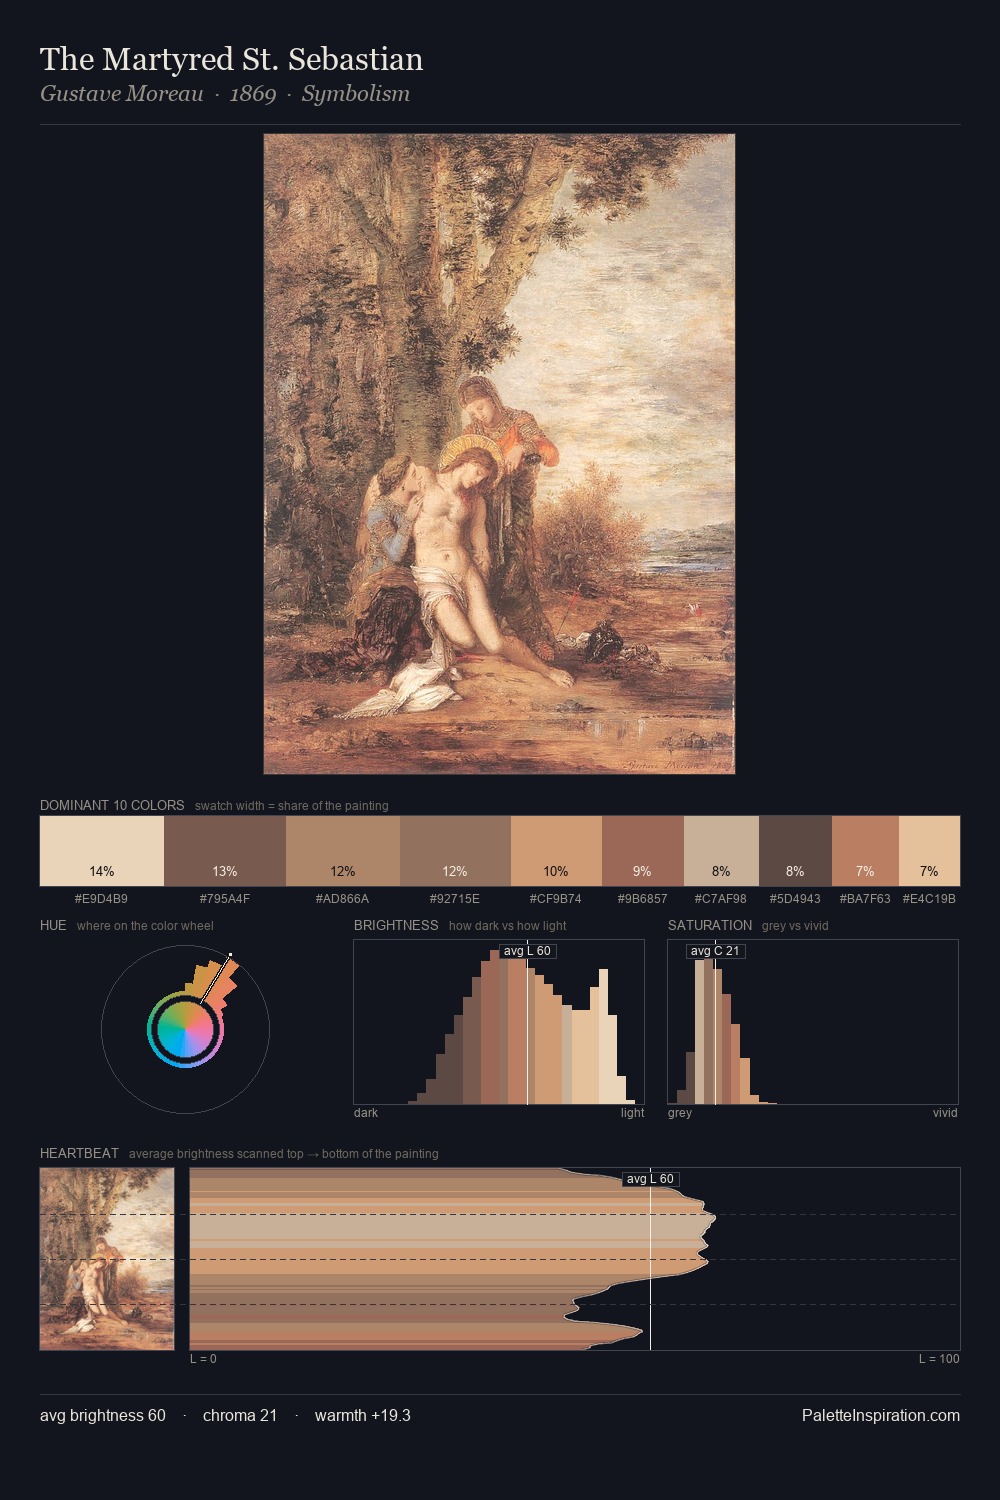This screenshot has width=1000, height=1500.
Task: Click hex code '#BA7F63' text
Action: (865, 898)
